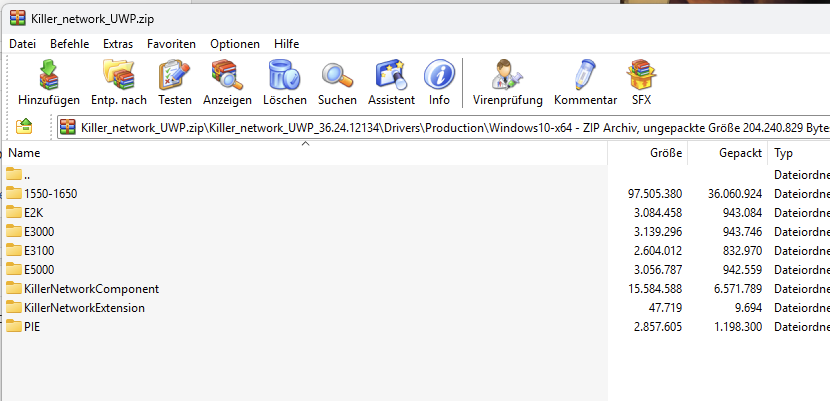
Task: Open the Hilfe menu
Action: pos(286,44)
